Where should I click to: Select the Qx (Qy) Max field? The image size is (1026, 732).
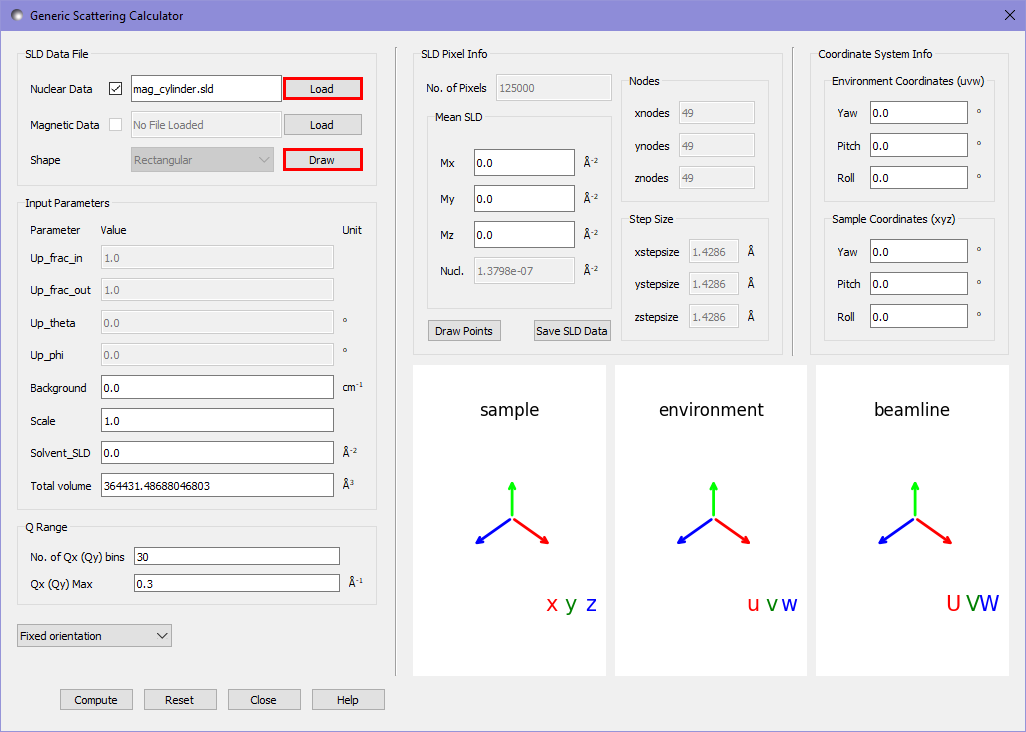tap(237, 583)
